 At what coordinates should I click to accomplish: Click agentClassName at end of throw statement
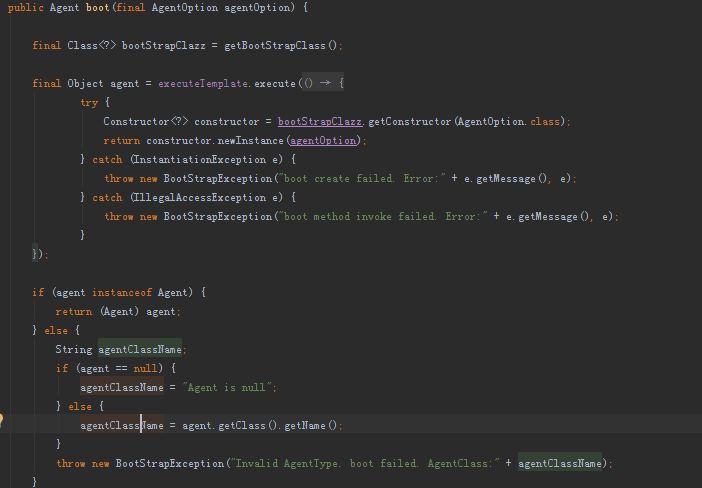[x=560, y=463]
